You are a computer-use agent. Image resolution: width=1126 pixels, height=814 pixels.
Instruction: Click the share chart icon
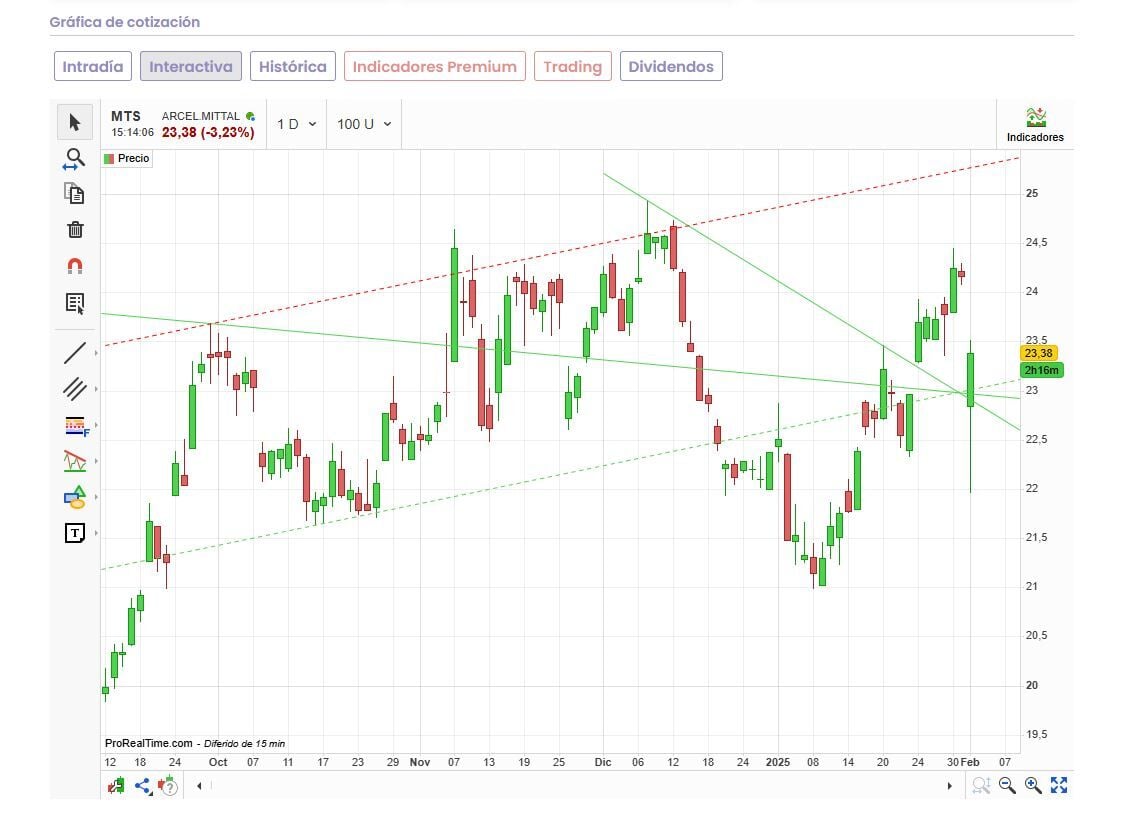[x=142, y=786]
